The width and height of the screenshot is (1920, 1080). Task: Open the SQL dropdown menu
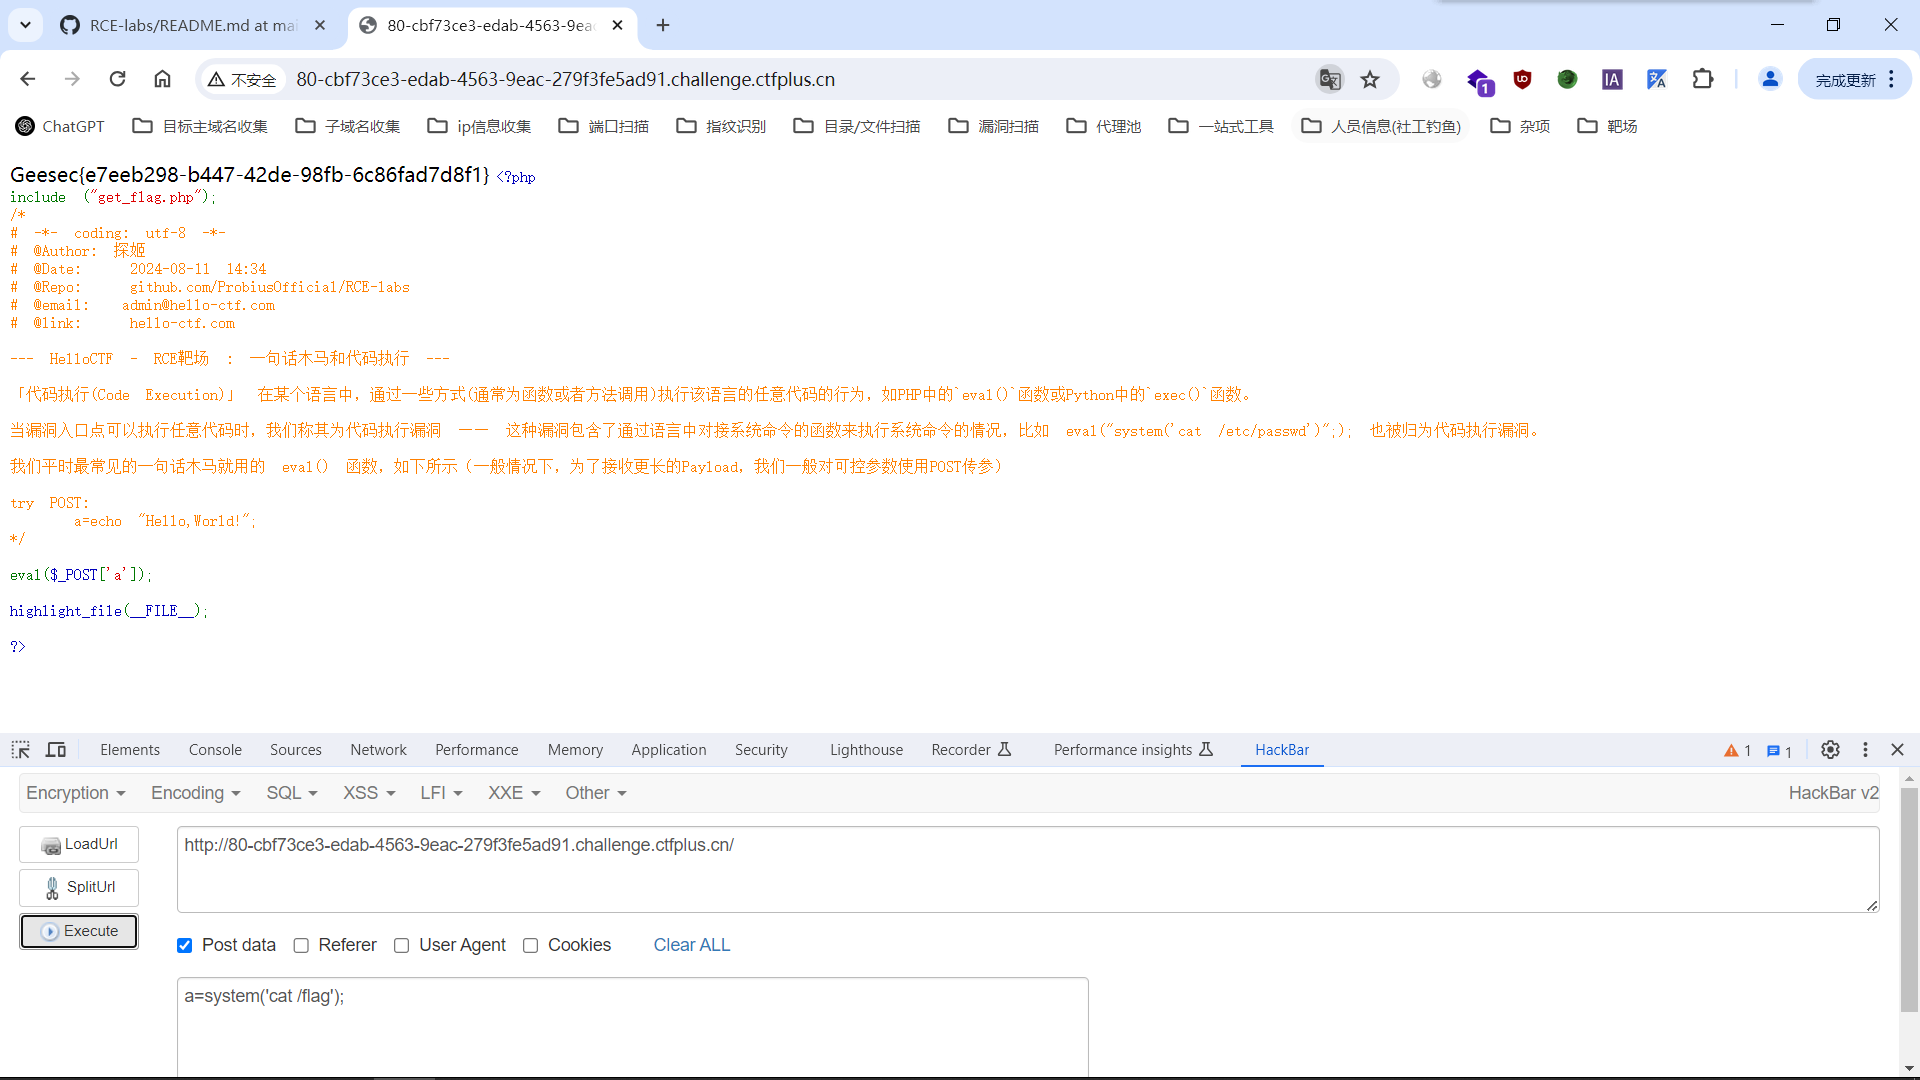[291, 793]
